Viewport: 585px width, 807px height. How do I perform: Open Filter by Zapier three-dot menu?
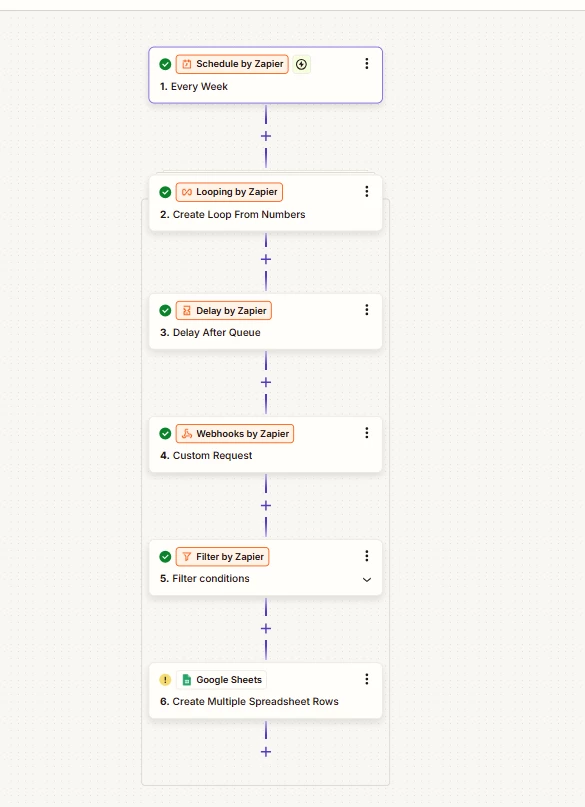pyautogui.click(x=366, y=556)
